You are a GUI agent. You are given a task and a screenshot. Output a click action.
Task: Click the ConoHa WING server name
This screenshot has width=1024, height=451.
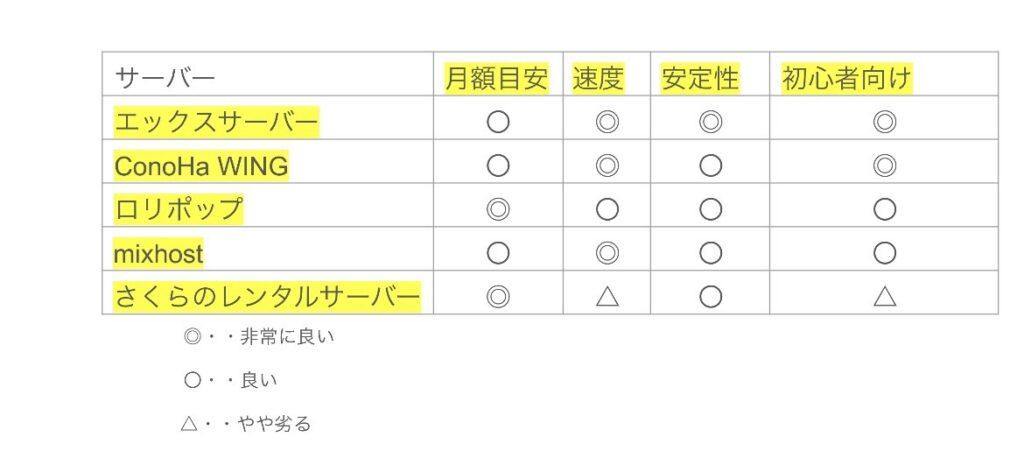click(x=201, y=166)
